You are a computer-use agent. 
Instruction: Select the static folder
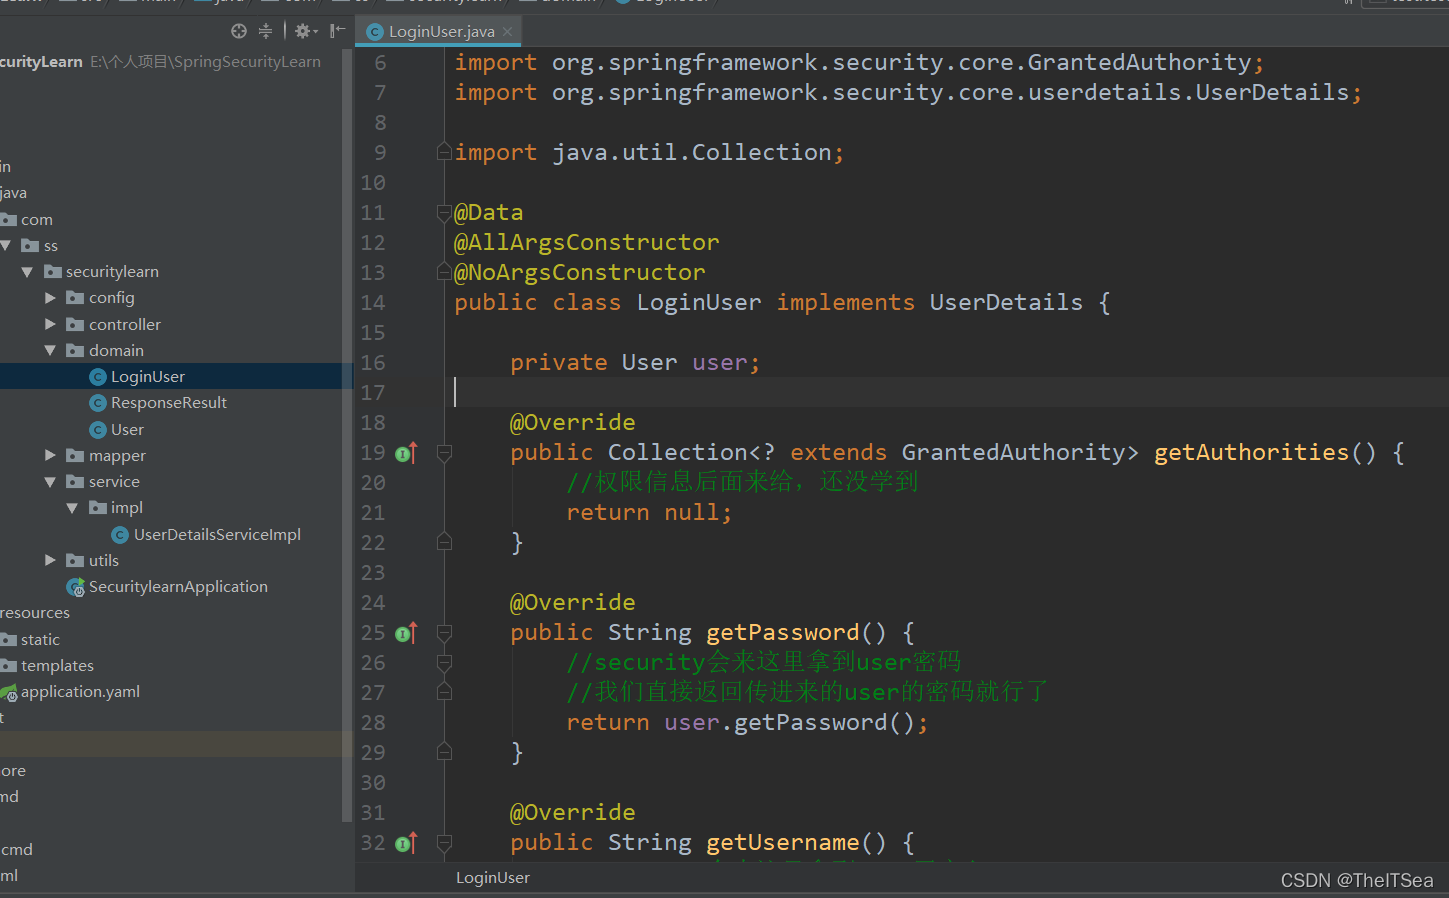40,640
